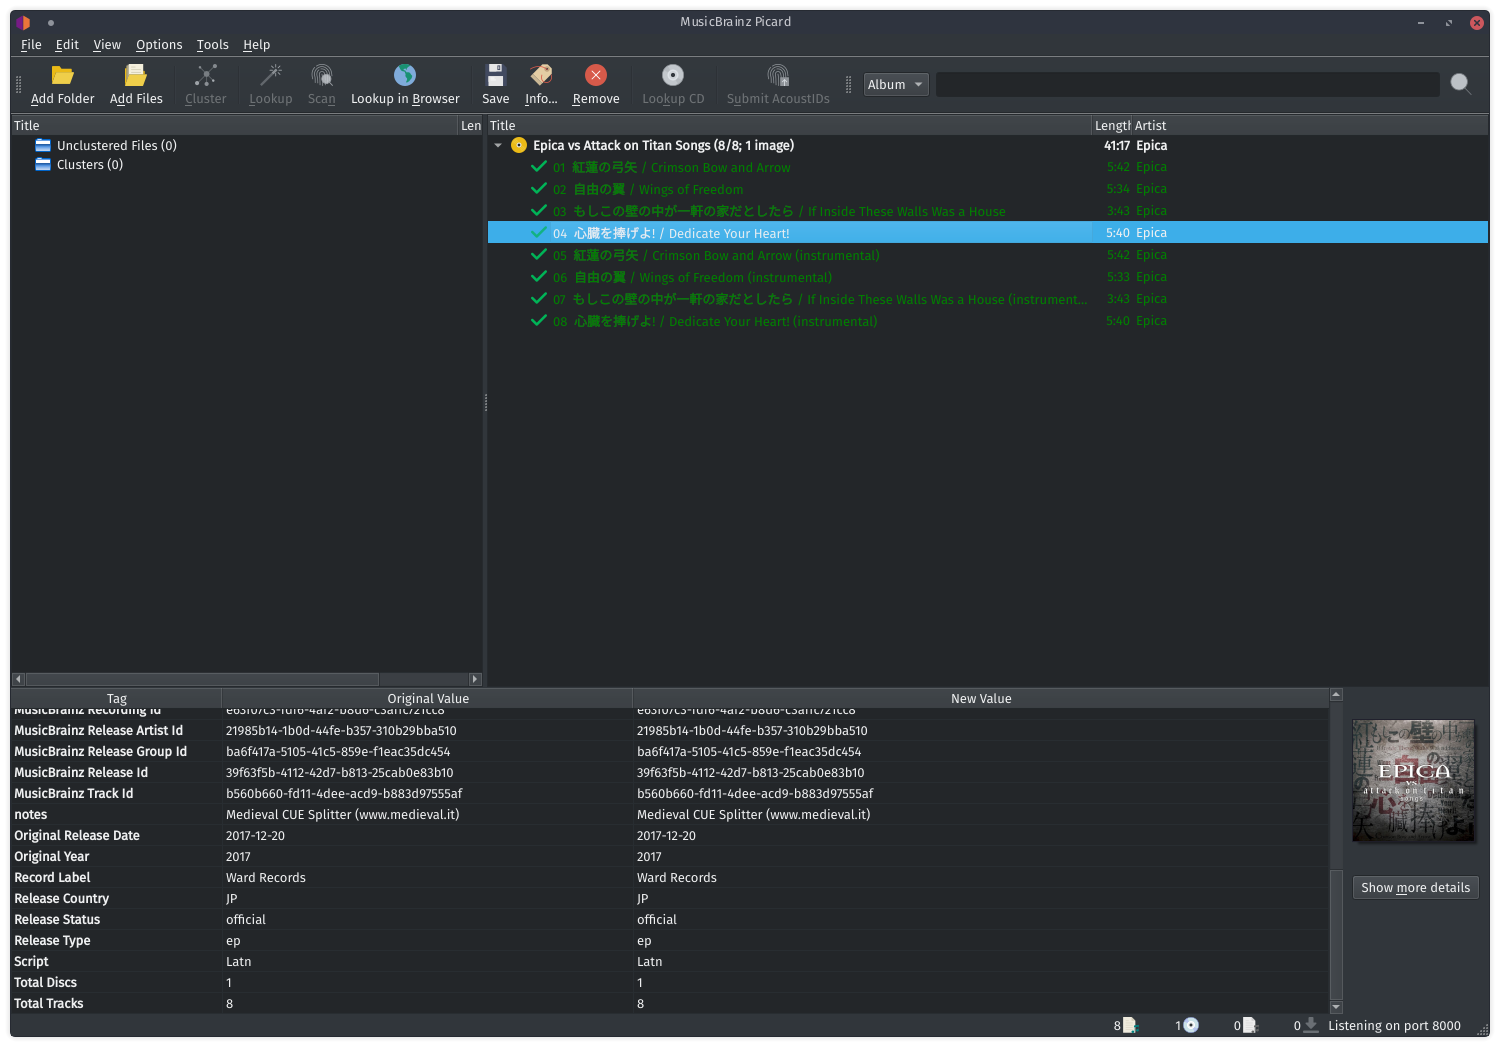Click the Show more details button
Screen dimensions: 1500x1047
tap(1415, 887)
